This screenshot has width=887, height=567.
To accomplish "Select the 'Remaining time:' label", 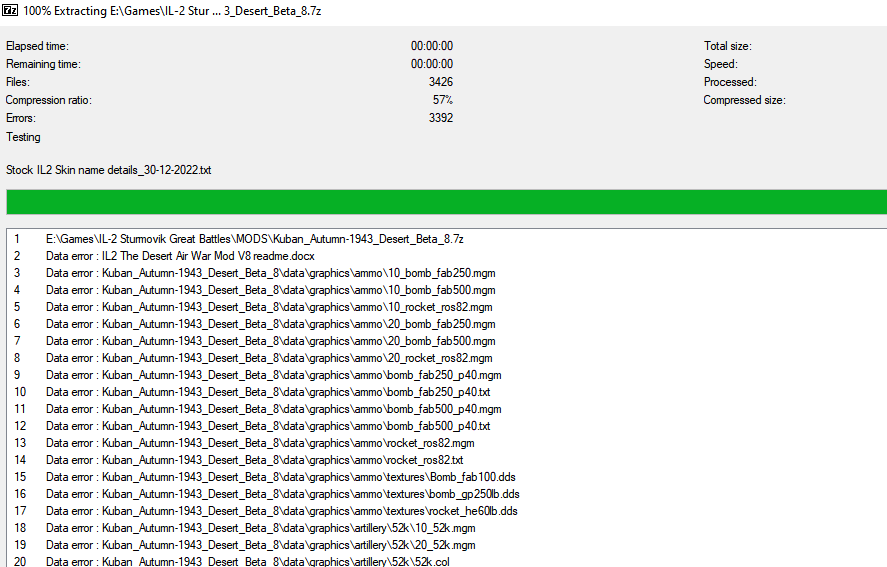I will (x=43, y=64).
